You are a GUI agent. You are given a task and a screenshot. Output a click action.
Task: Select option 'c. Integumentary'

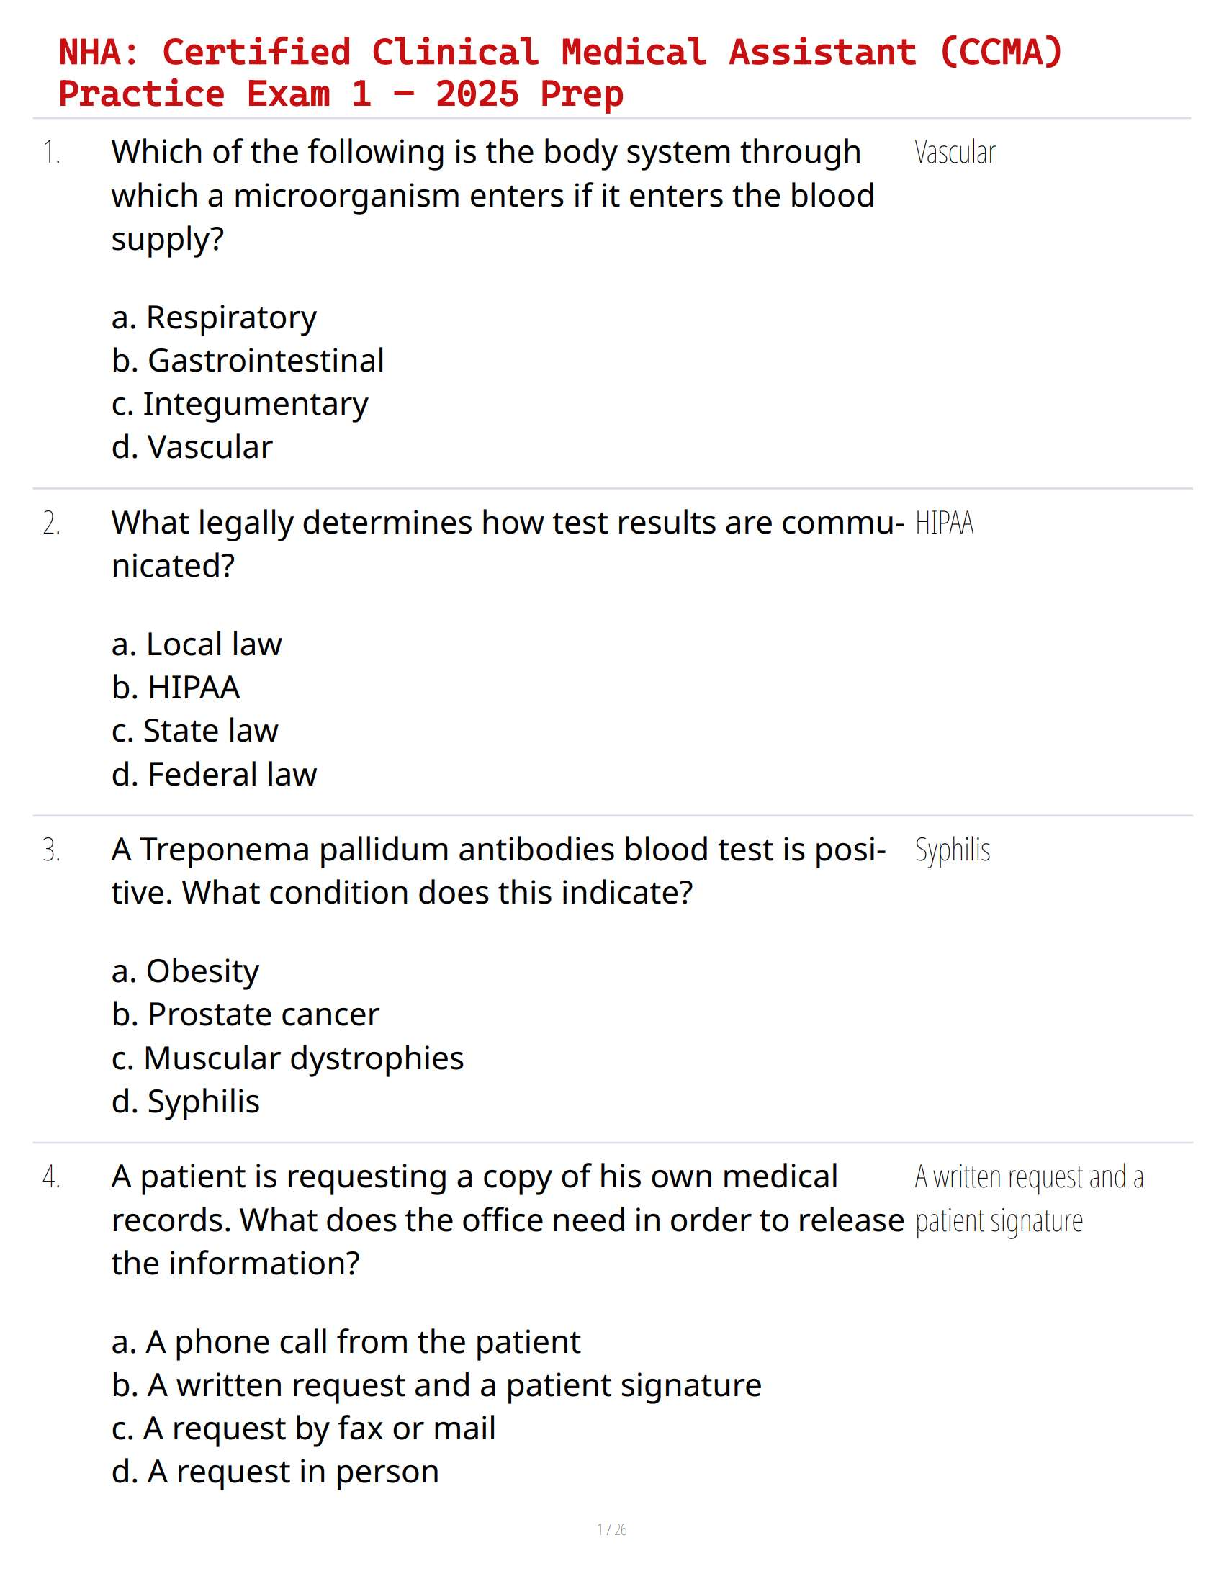[x=240, y=404]
